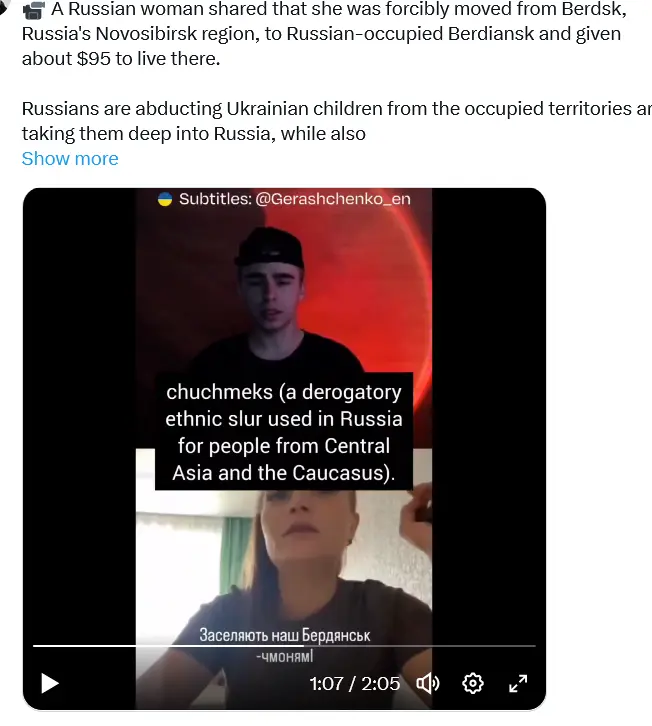Expand the video to fullscreen
This screenshot has width=652, height=726.
[x=518, y=683]
